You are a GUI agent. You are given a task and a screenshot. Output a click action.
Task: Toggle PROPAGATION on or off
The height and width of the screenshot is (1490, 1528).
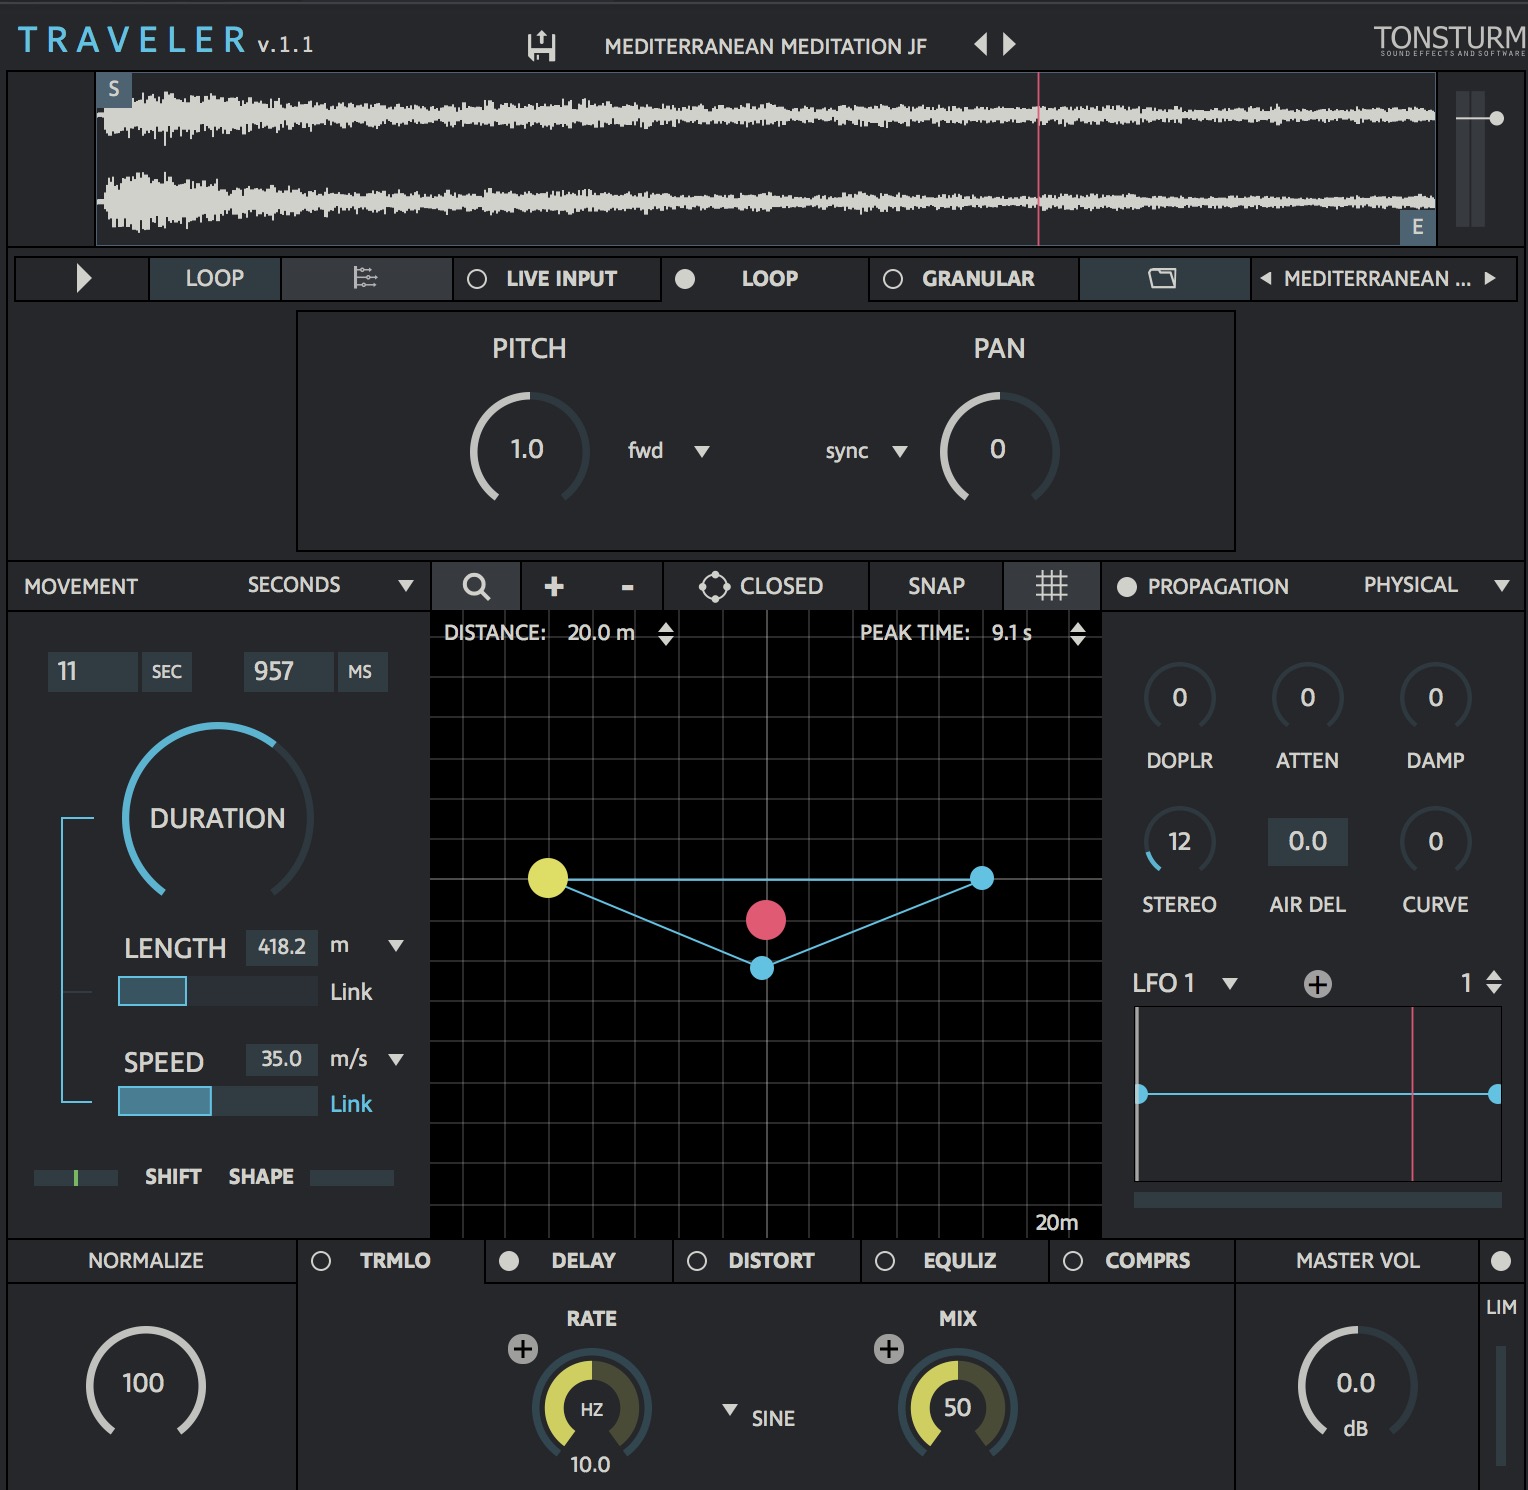(1129, 586)
